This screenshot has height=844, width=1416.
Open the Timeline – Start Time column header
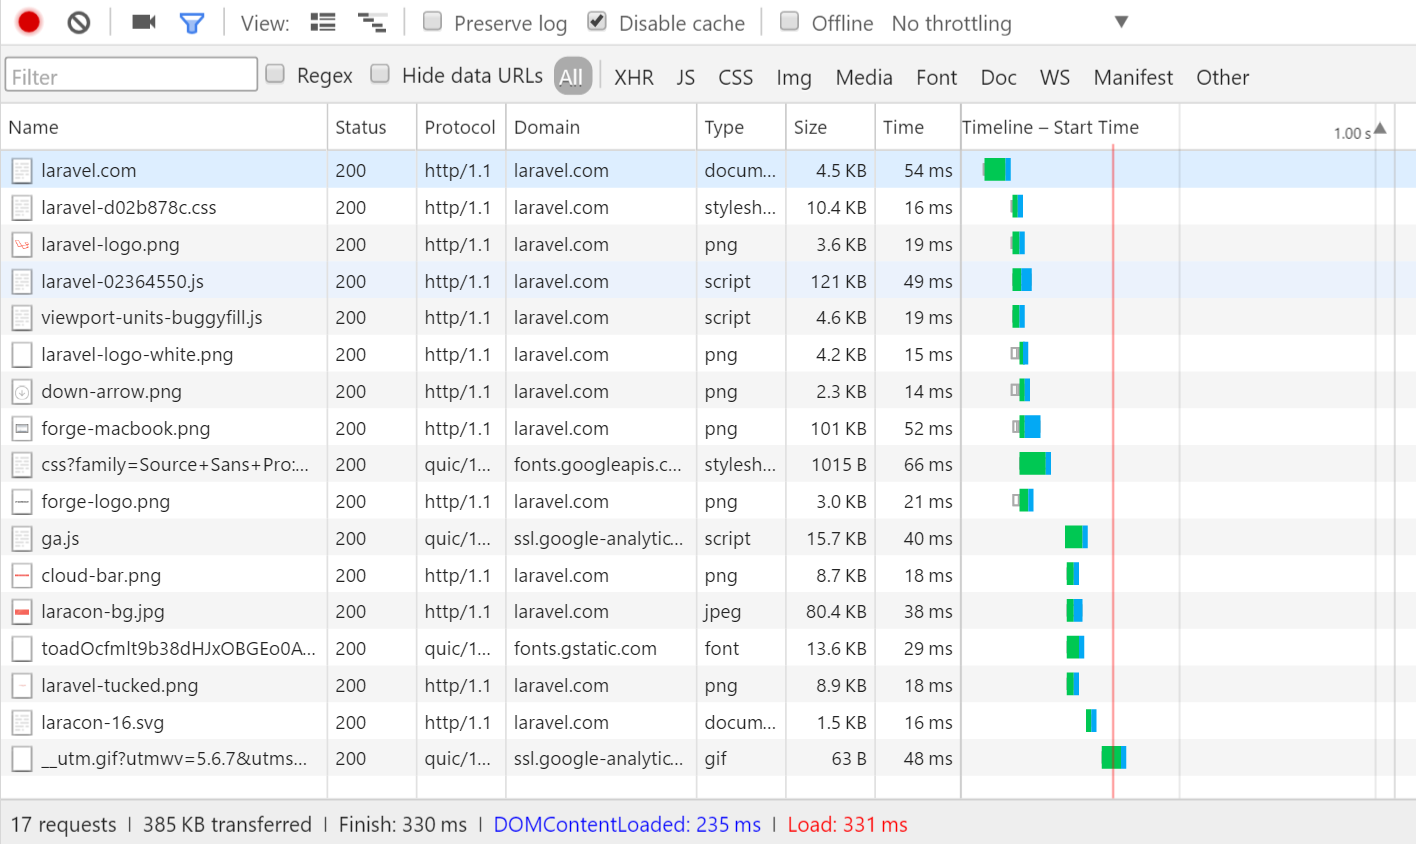pos(1050,127)
